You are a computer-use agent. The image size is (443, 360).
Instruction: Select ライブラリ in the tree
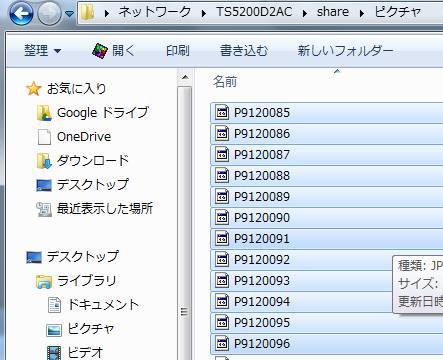[87, 281]
